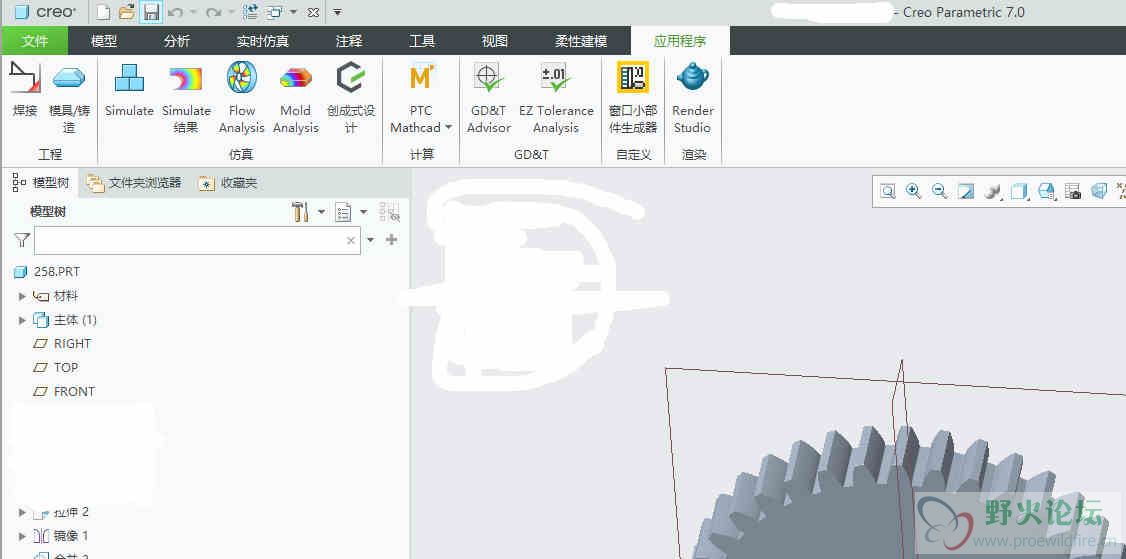The width and height of the screenshot is (1126, 559).
Task: Switch to the 柔性建模 ribbon tab
Action: [x=581, y=41]
